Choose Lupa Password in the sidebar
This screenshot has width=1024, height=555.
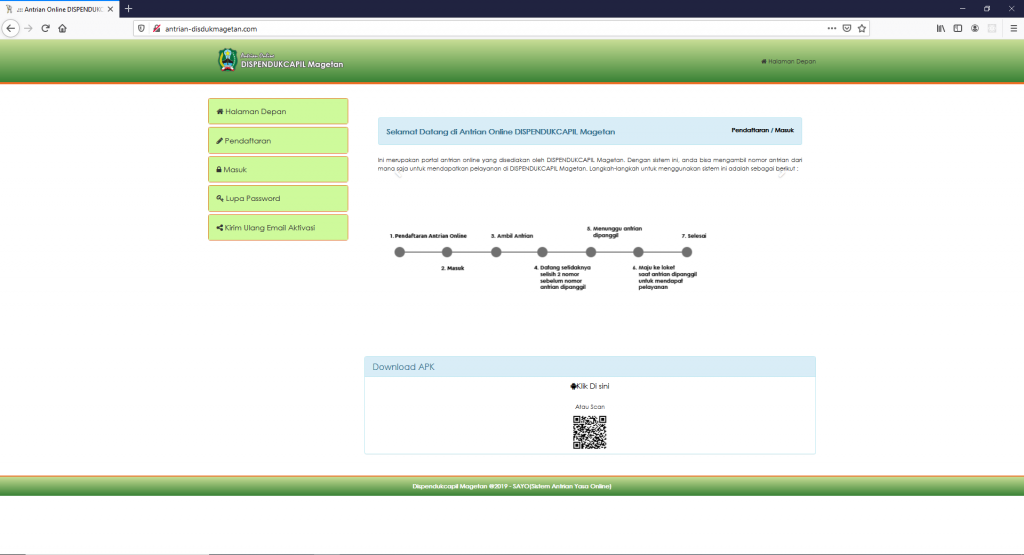tap(278, 198)
